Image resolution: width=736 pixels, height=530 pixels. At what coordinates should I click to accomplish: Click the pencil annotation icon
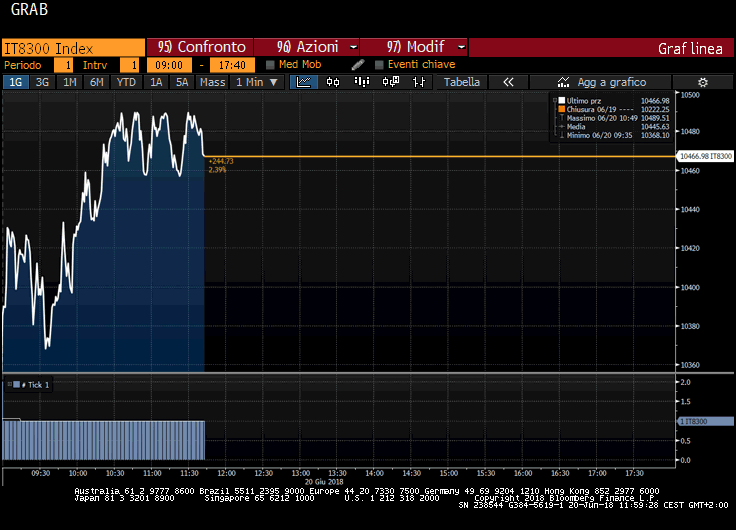pos(358,65)
